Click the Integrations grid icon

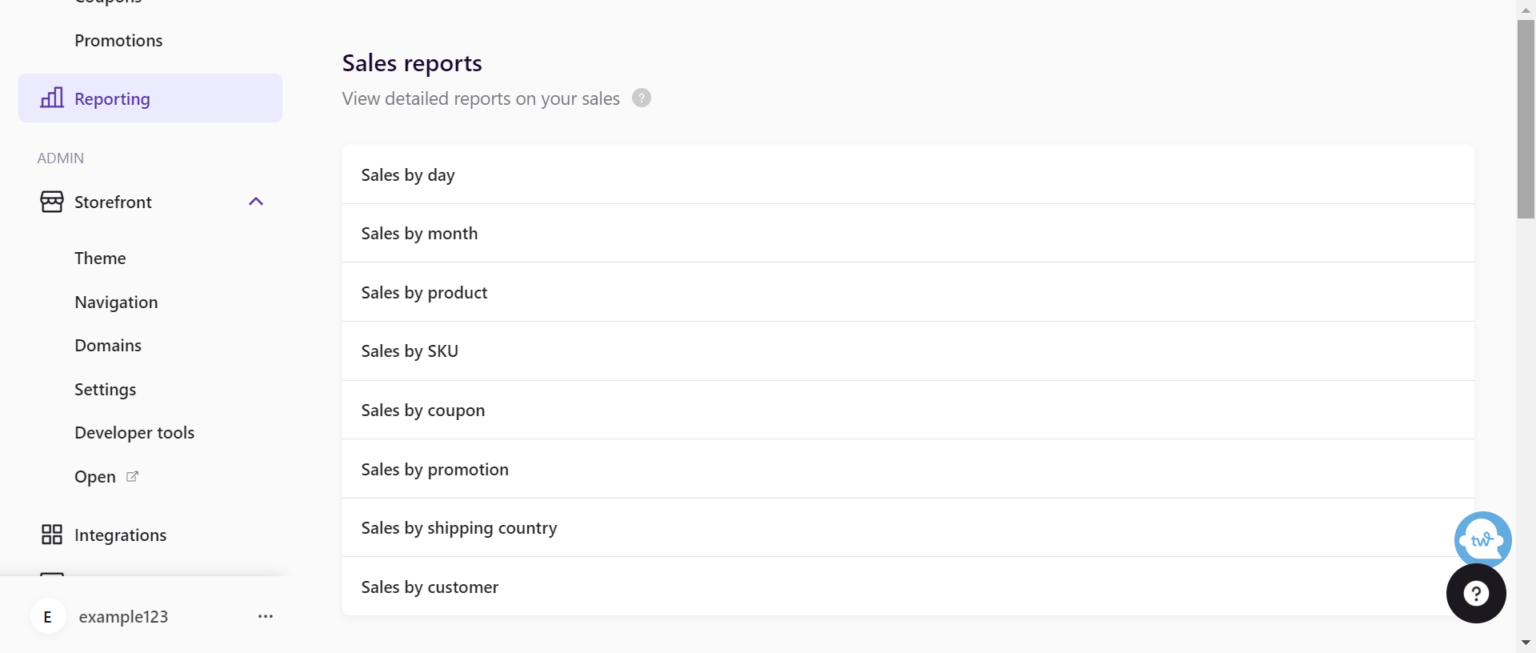tap(51, 535)
